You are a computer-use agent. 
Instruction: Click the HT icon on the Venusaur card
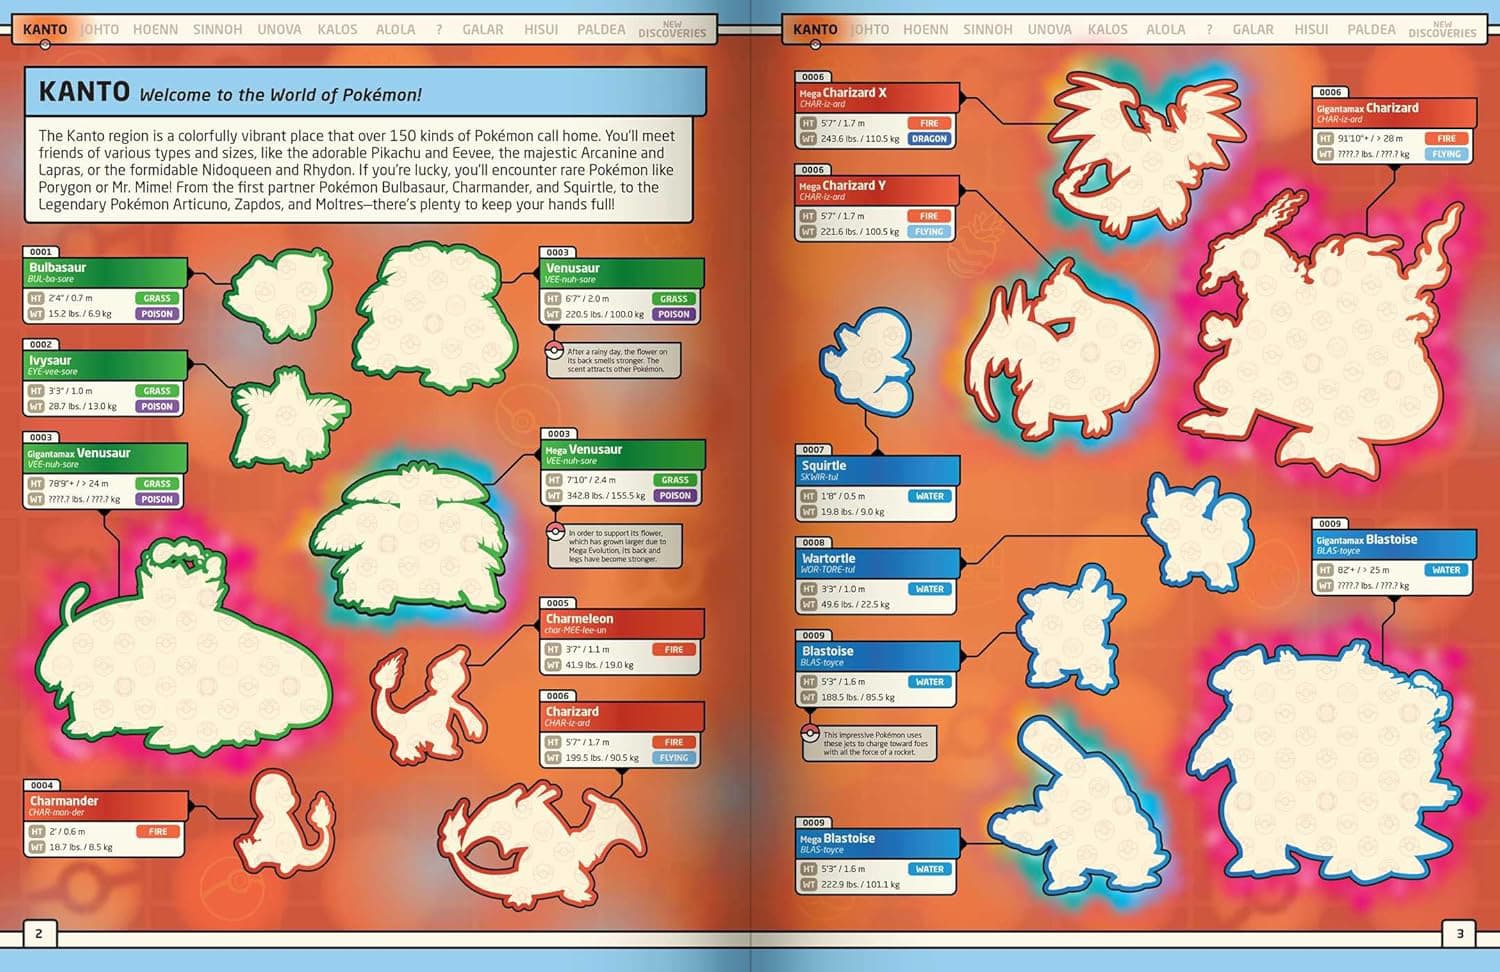coord(553,298)
